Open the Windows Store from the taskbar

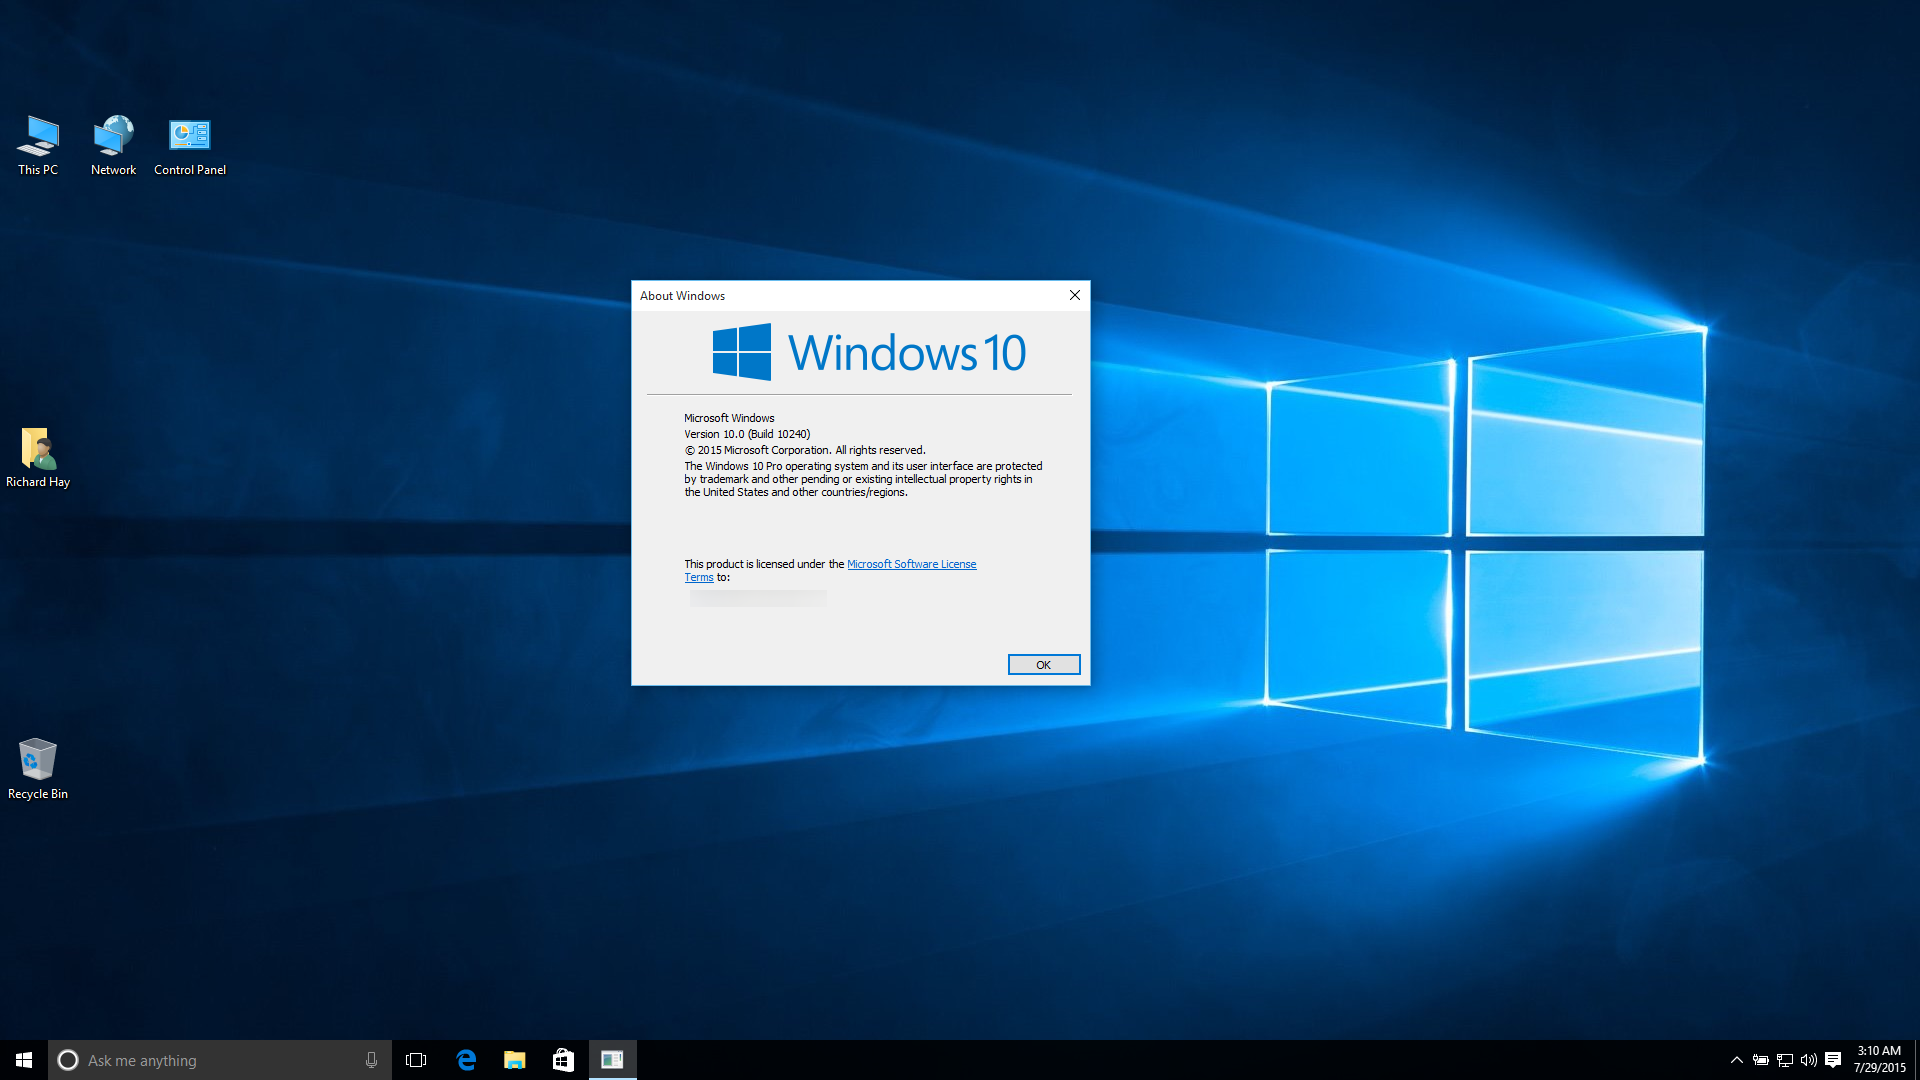[x=563, y=1060]
